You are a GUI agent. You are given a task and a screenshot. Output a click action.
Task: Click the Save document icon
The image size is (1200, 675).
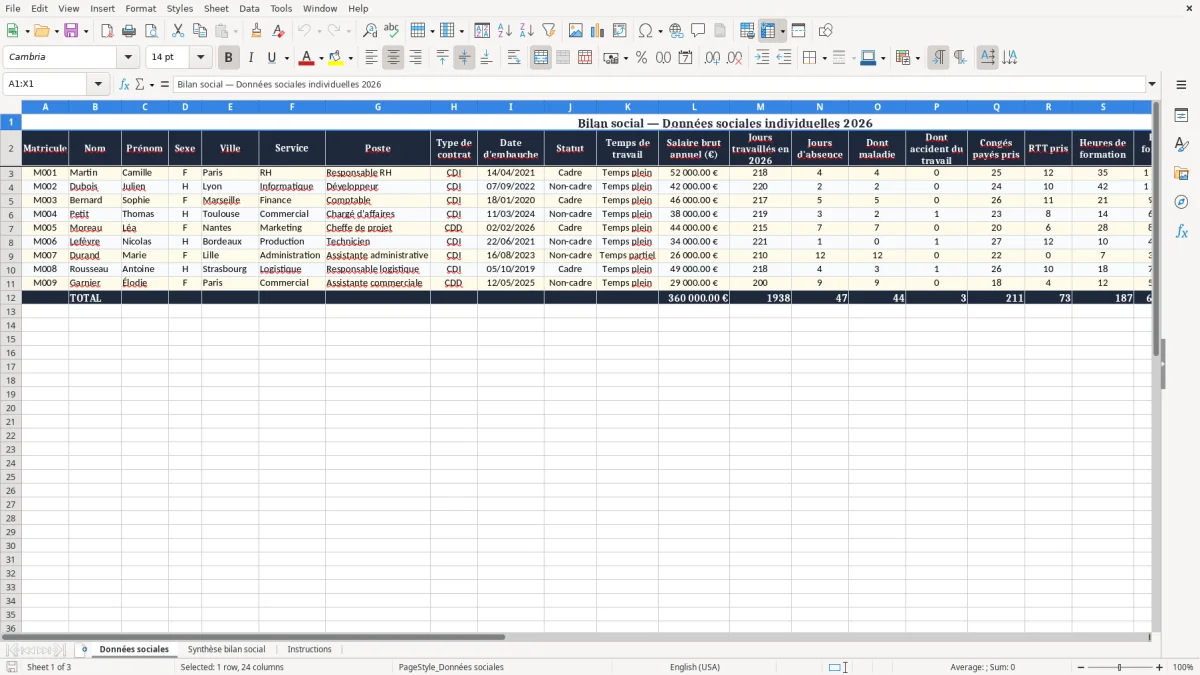[71, 31]
